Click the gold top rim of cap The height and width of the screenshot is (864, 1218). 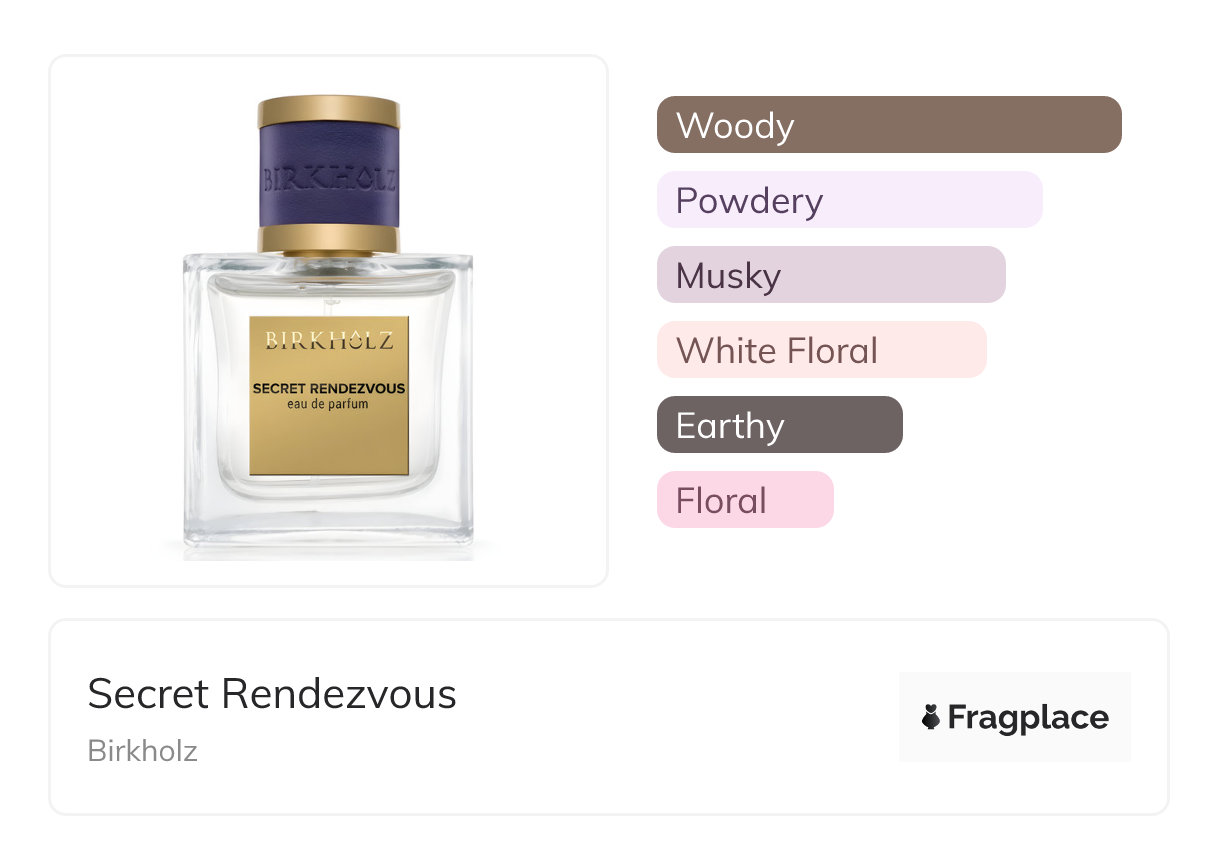coord(329,111)
